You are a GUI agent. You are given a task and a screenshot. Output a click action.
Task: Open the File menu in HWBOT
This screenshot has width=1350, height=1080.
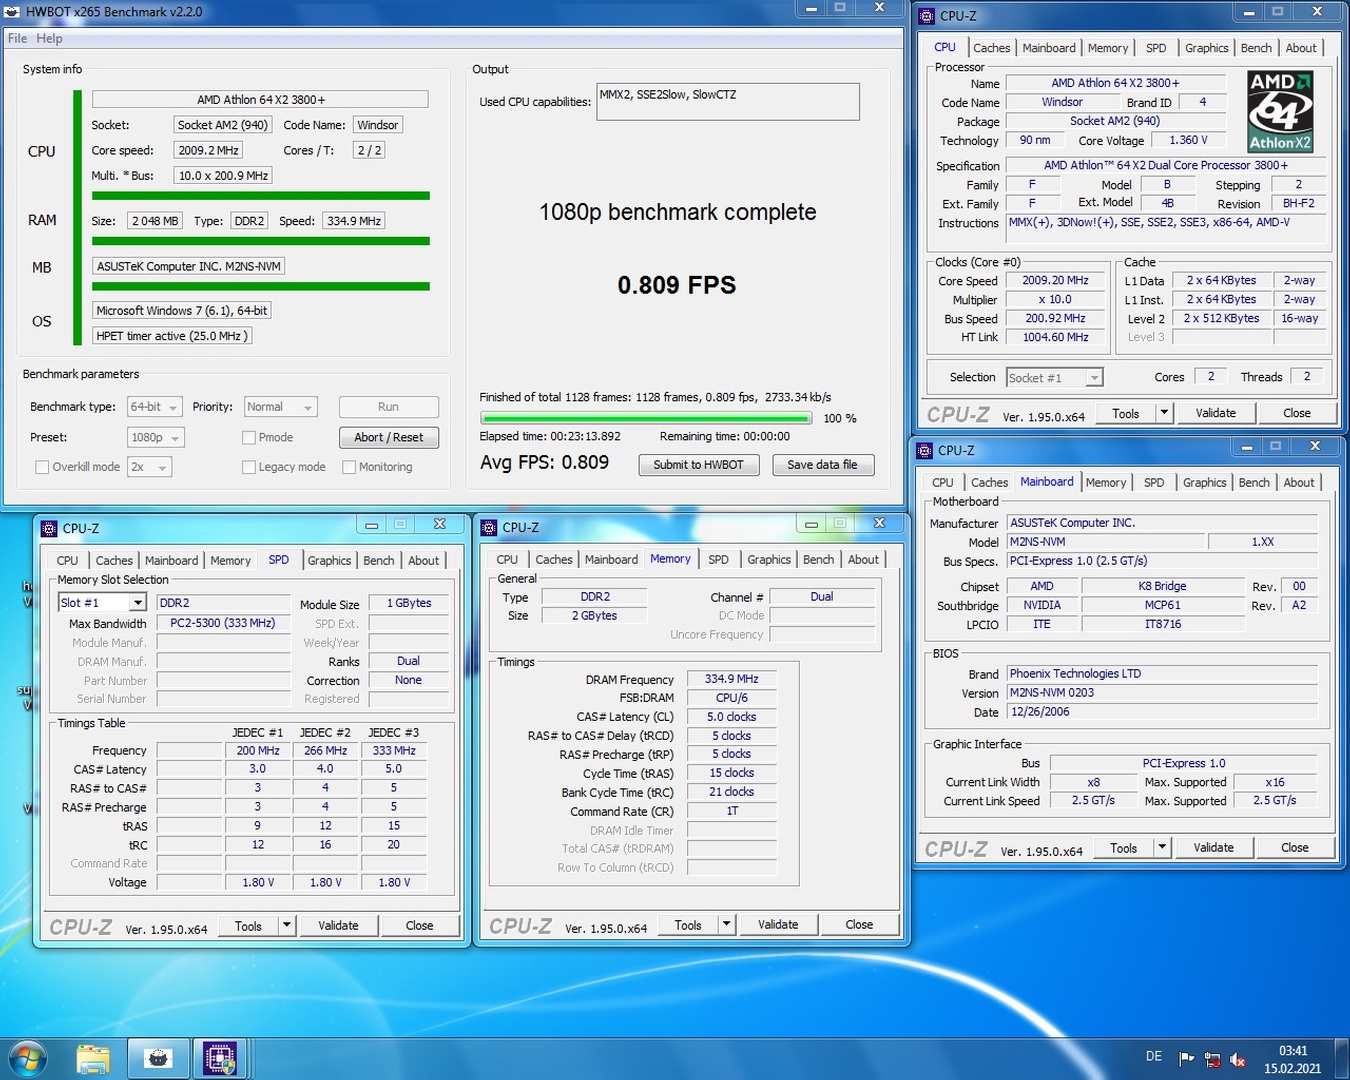18,38
